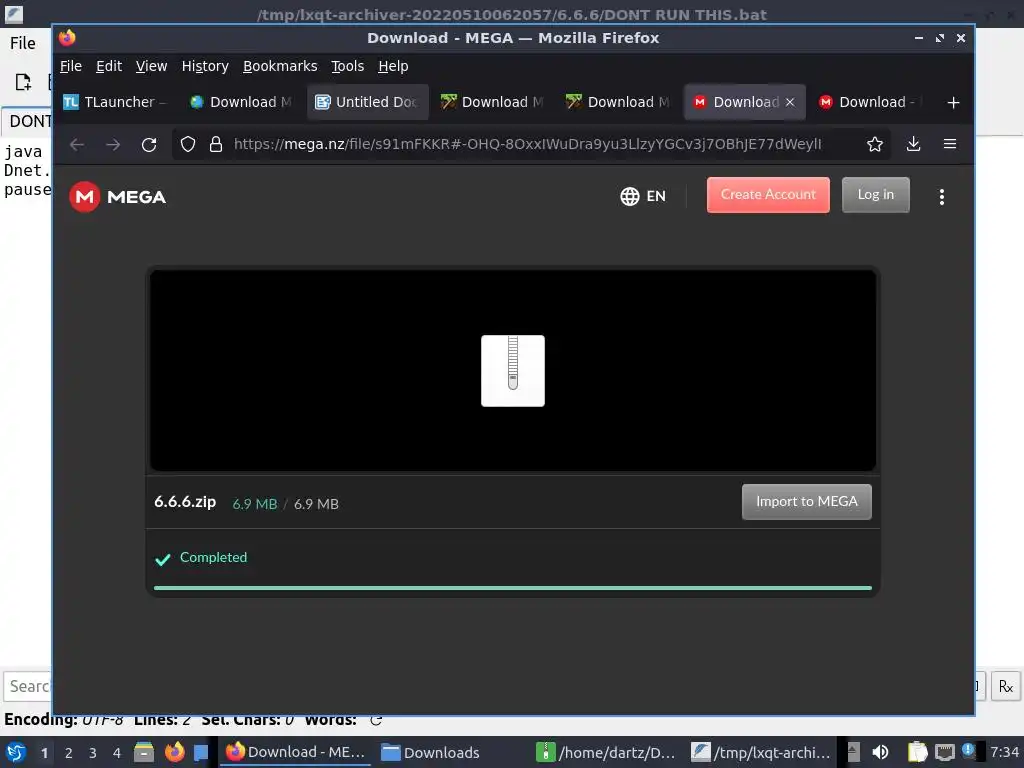1024x768 pixels.
Task: Open Firefox Bookmarks menu
Action: (280, 66)
